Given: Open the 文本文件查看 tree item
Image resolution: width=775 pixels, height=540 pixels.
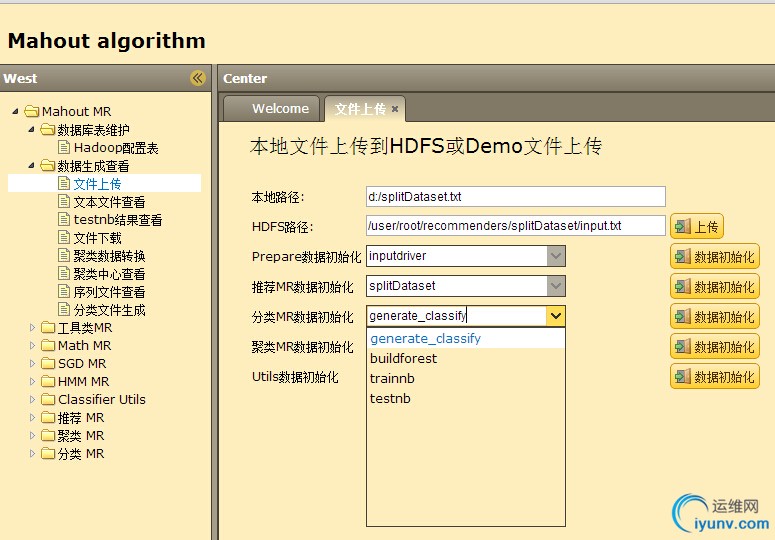Looking at the screenshot, I should coord(109,202).
